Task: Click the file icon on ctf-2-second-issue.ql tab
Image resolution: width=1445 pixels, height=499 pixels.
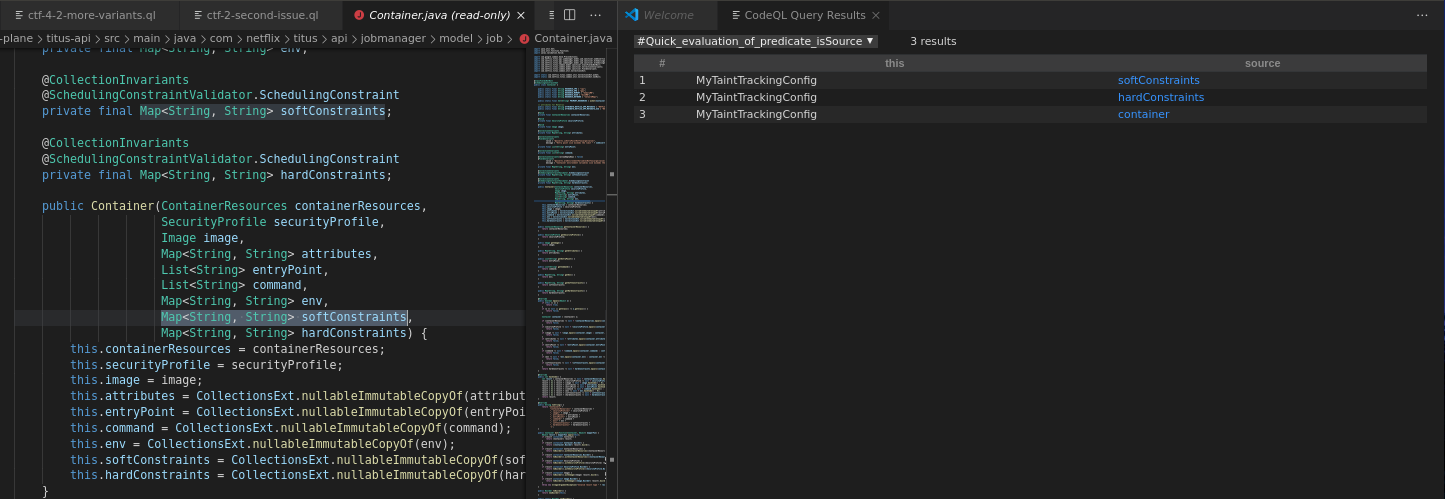Action: coord(197,15)
